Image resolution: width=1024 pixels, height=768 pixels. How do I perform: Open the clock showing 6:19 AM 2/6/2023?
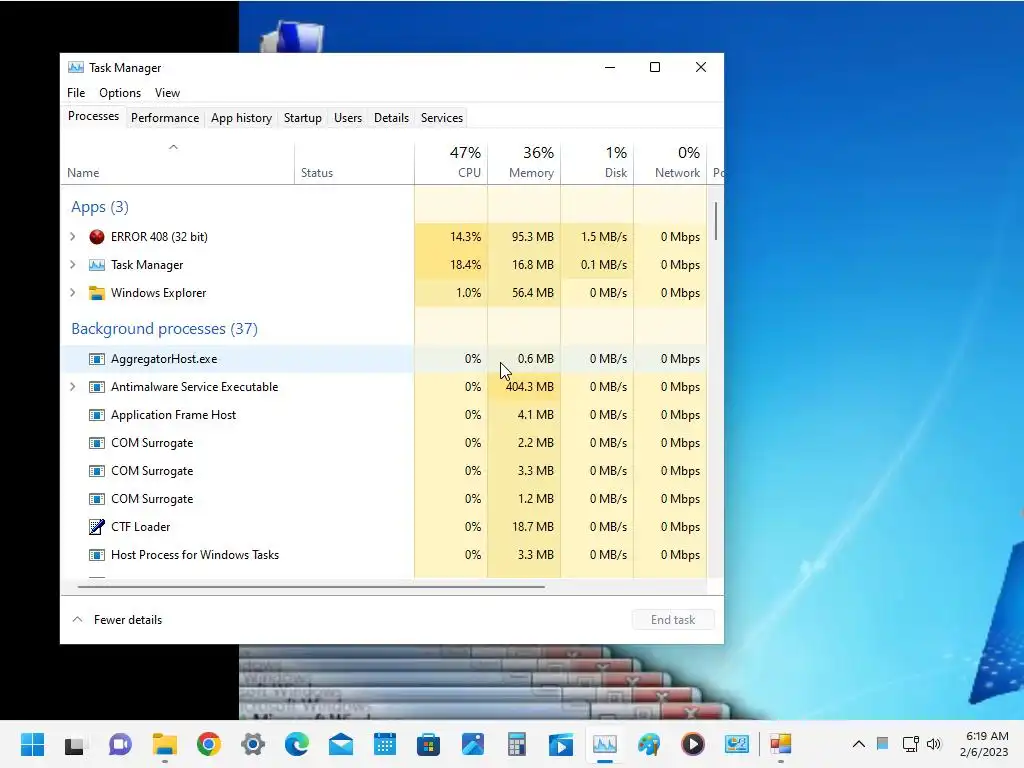pyautogui.click(x=984, y=744)
